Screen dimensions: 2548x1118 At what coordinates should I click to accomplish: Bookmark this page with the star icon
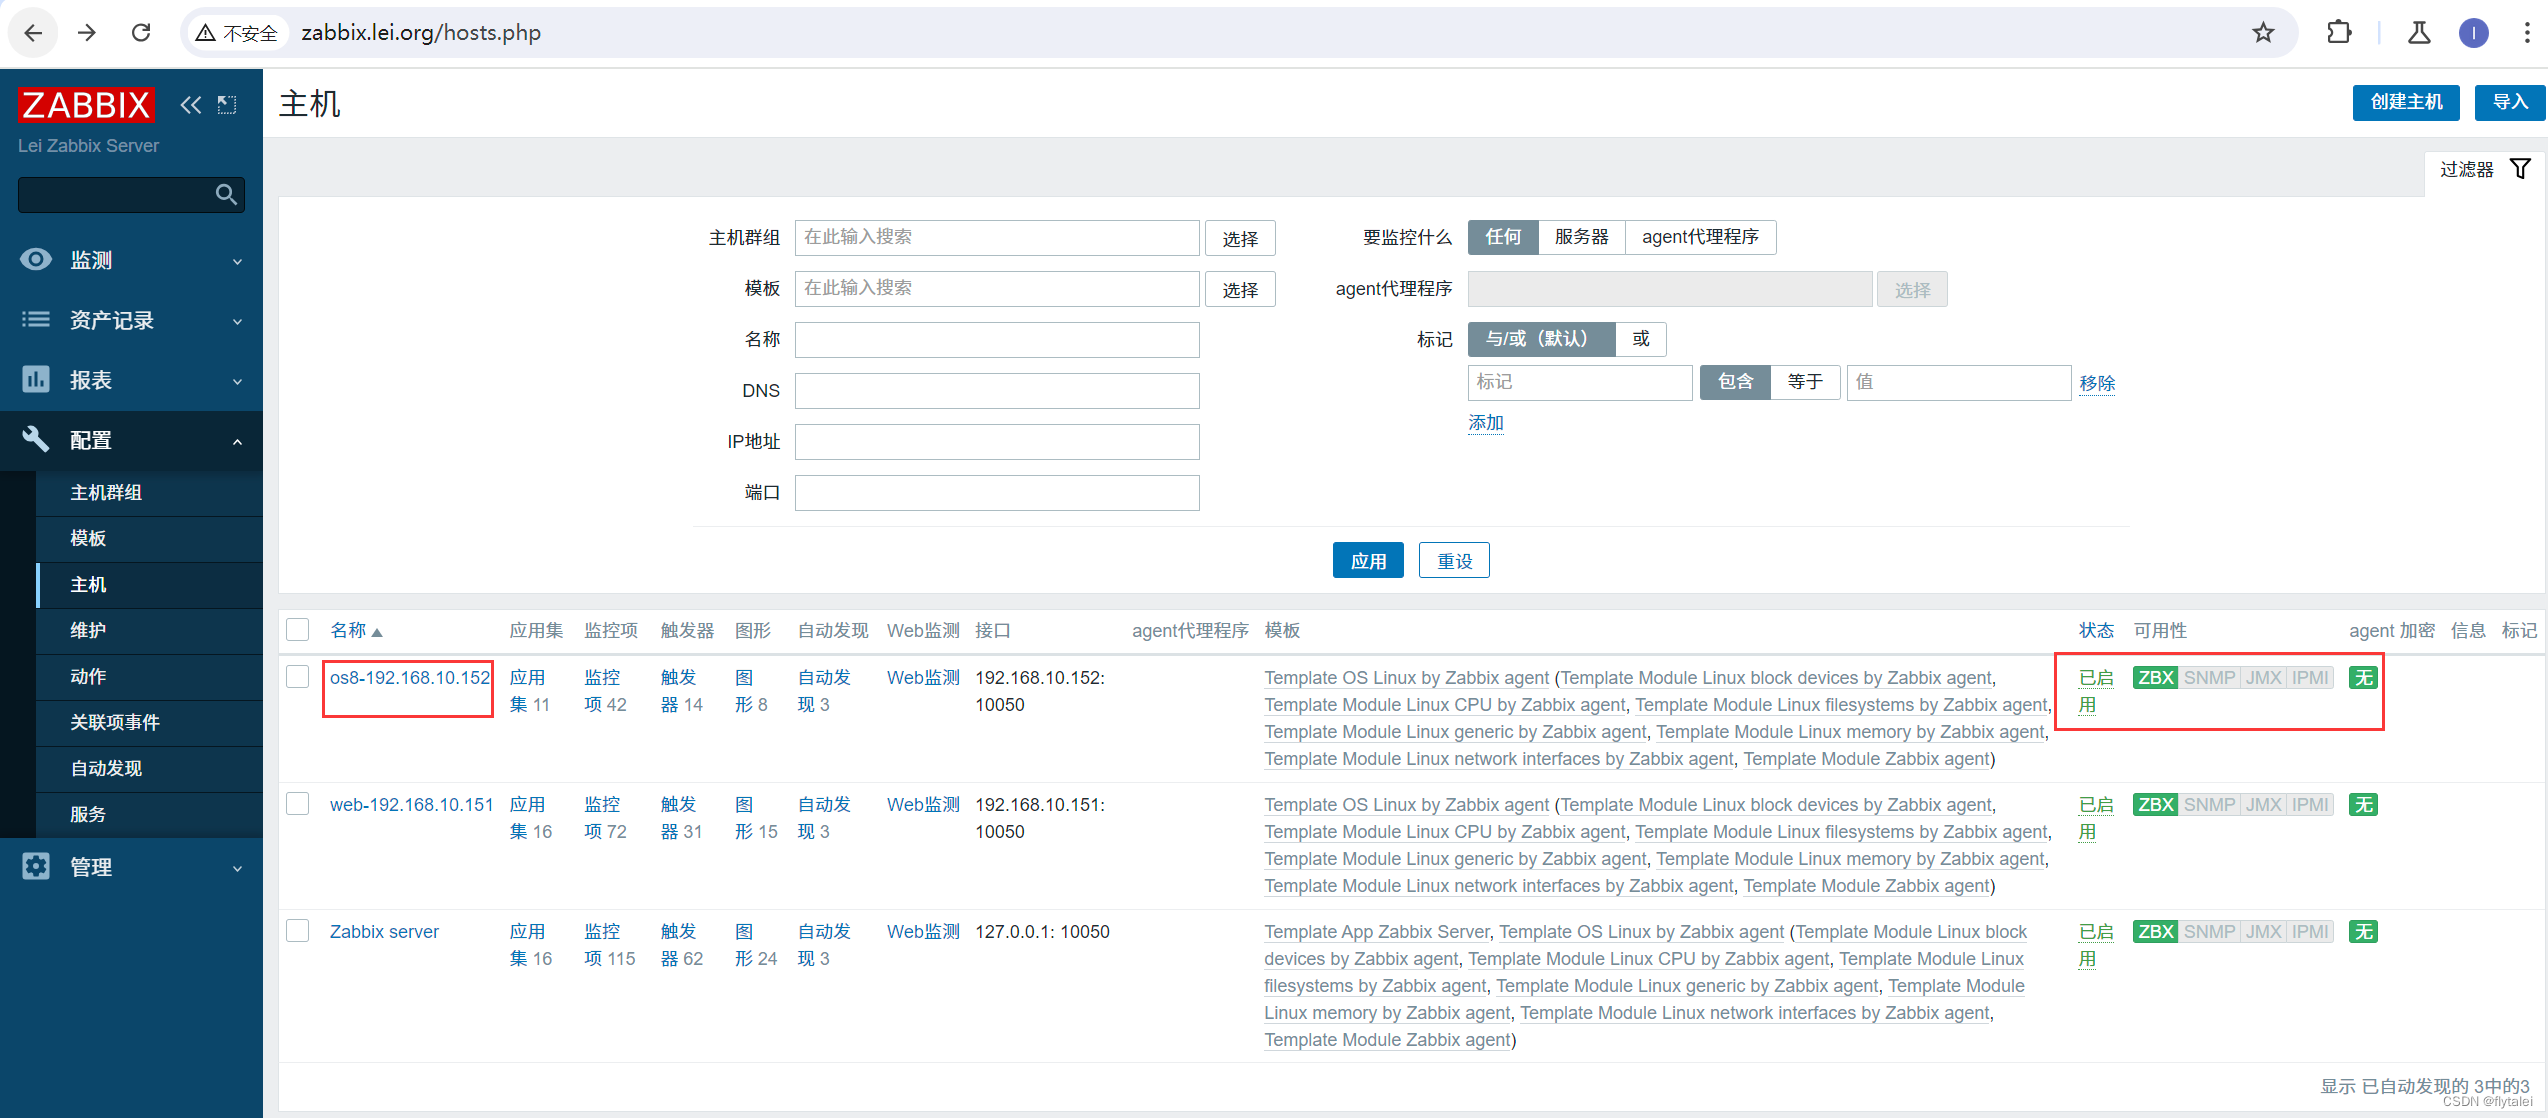point(2263,33)
